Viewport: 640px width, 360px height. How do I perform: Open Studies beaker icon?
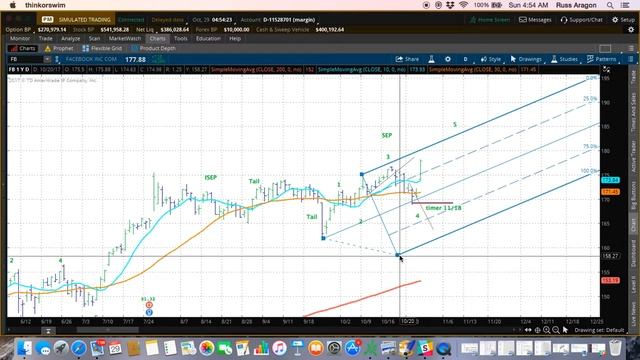pyautogui.click(x=554, y=59)
